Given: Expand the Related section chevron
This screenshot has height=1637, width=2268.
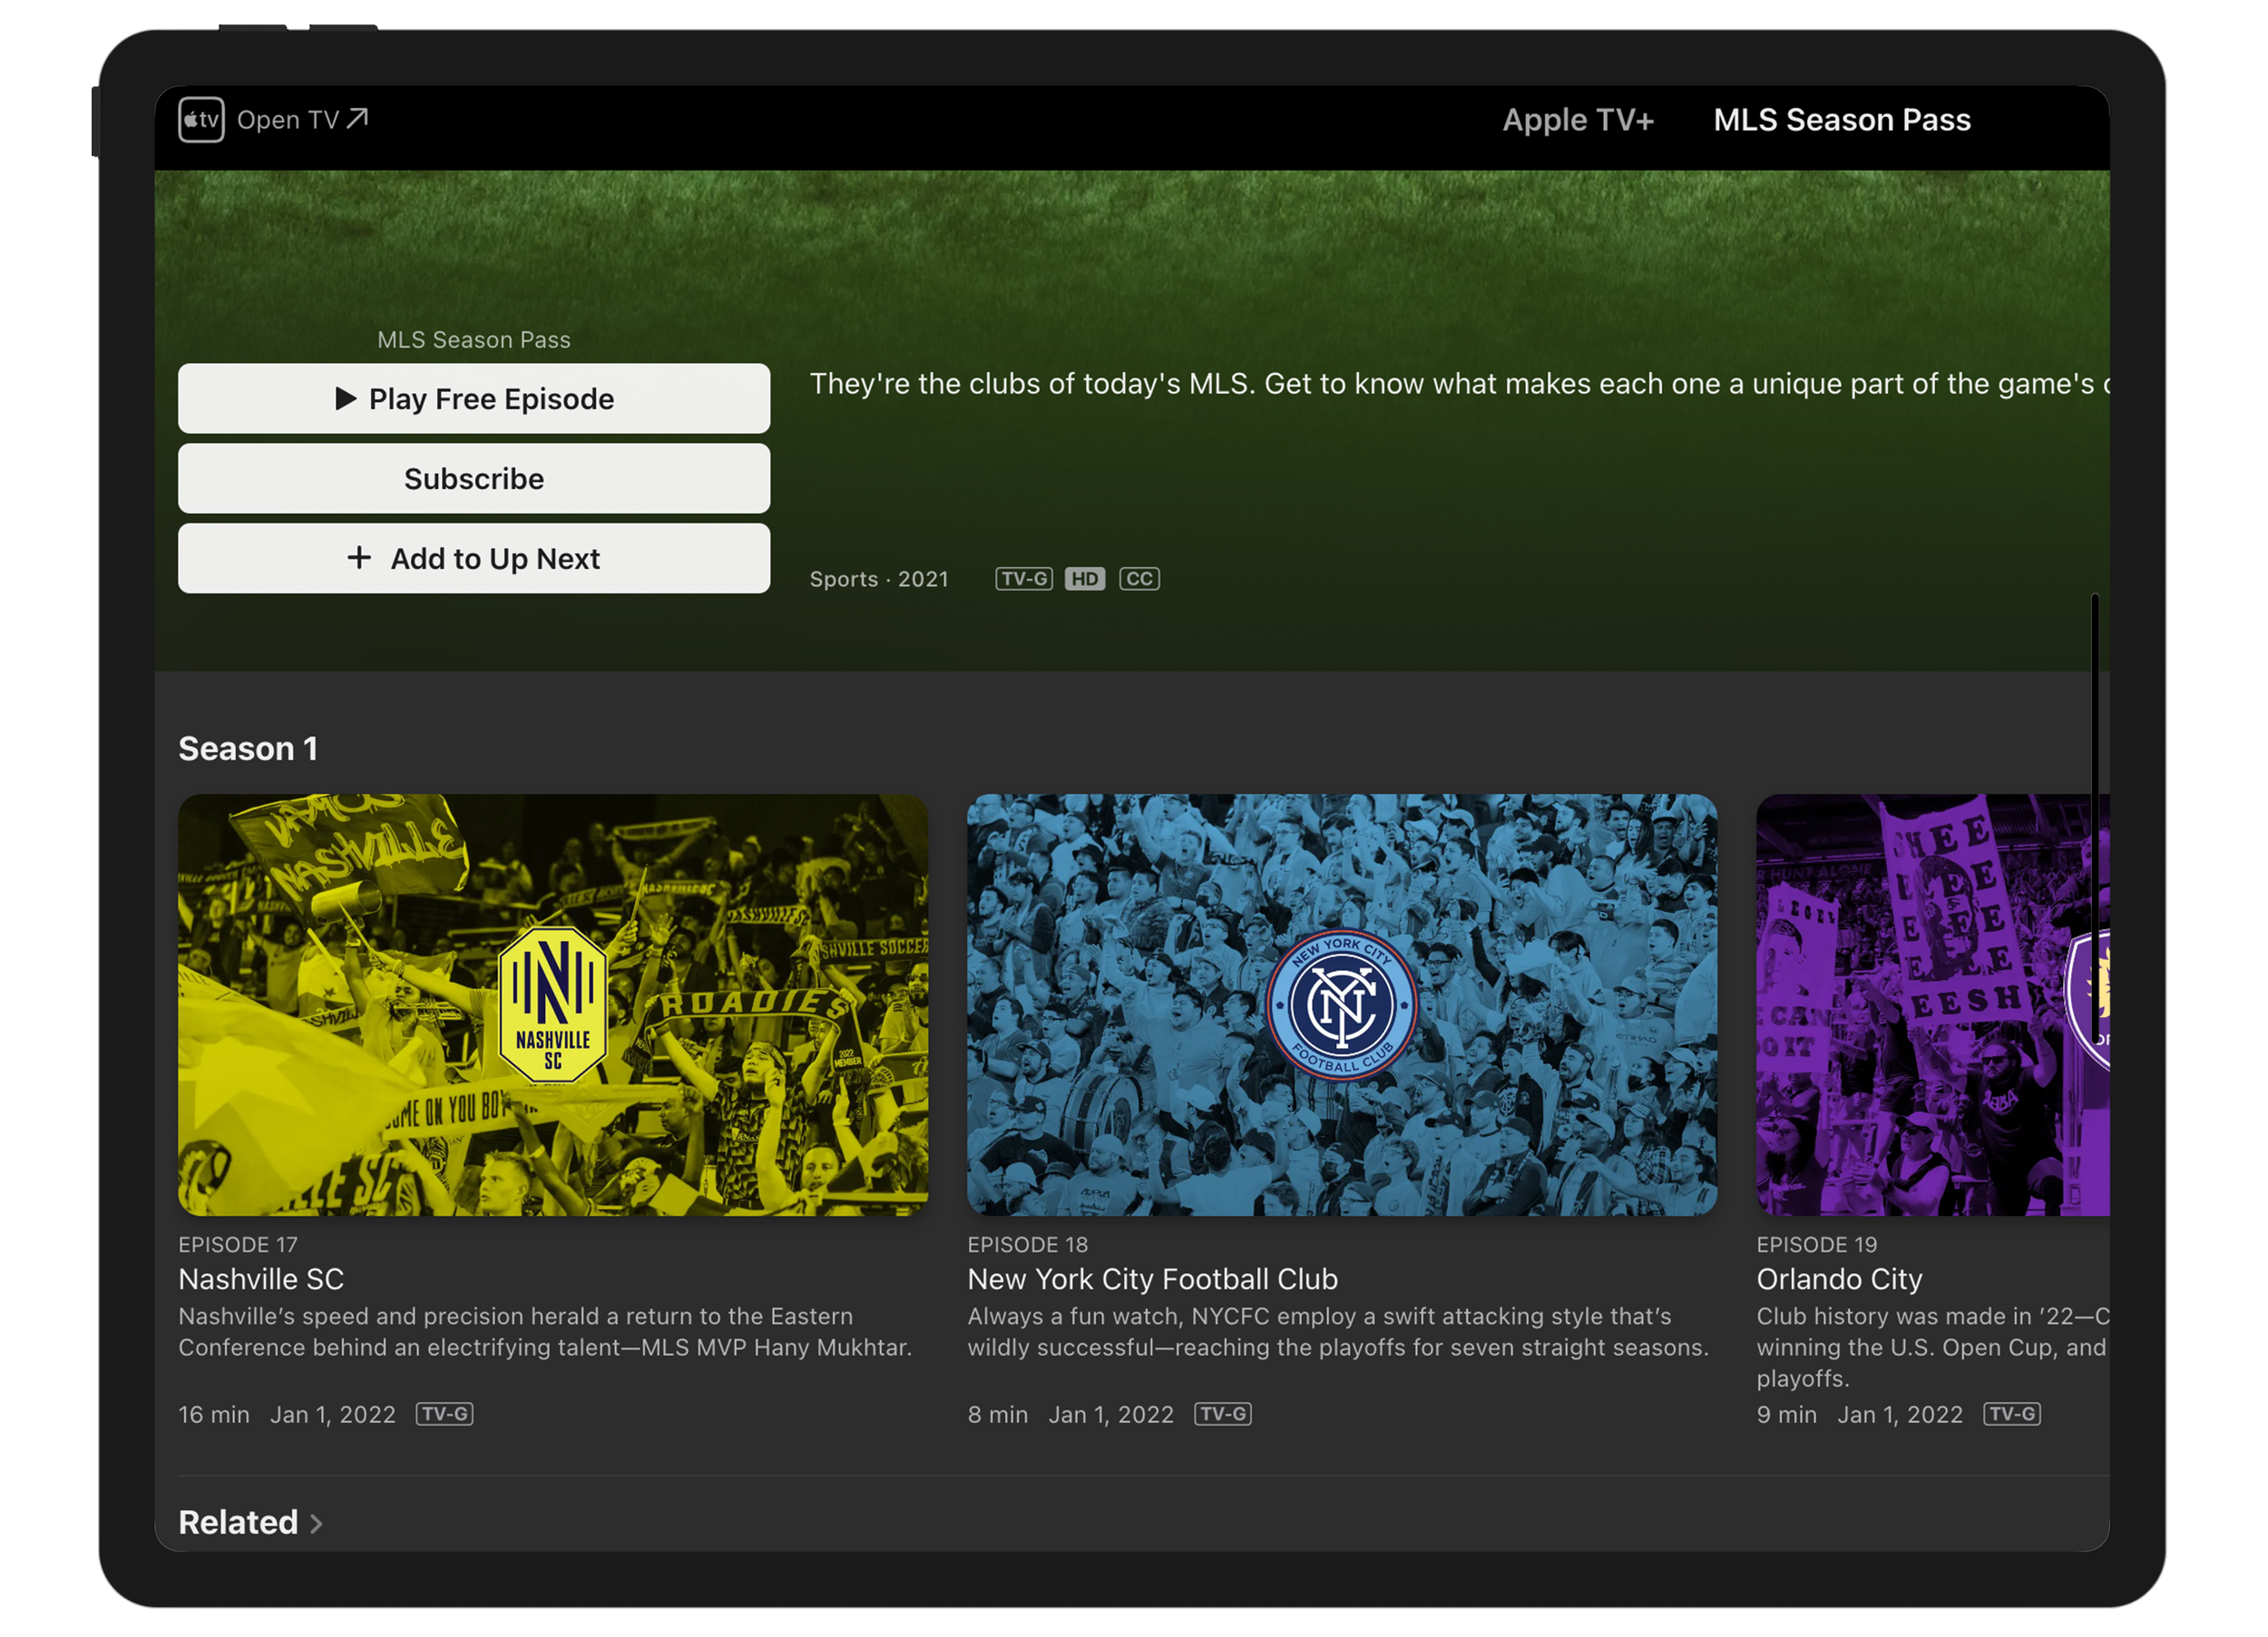Looking at the screenshot, I should tap(316, 1523).
